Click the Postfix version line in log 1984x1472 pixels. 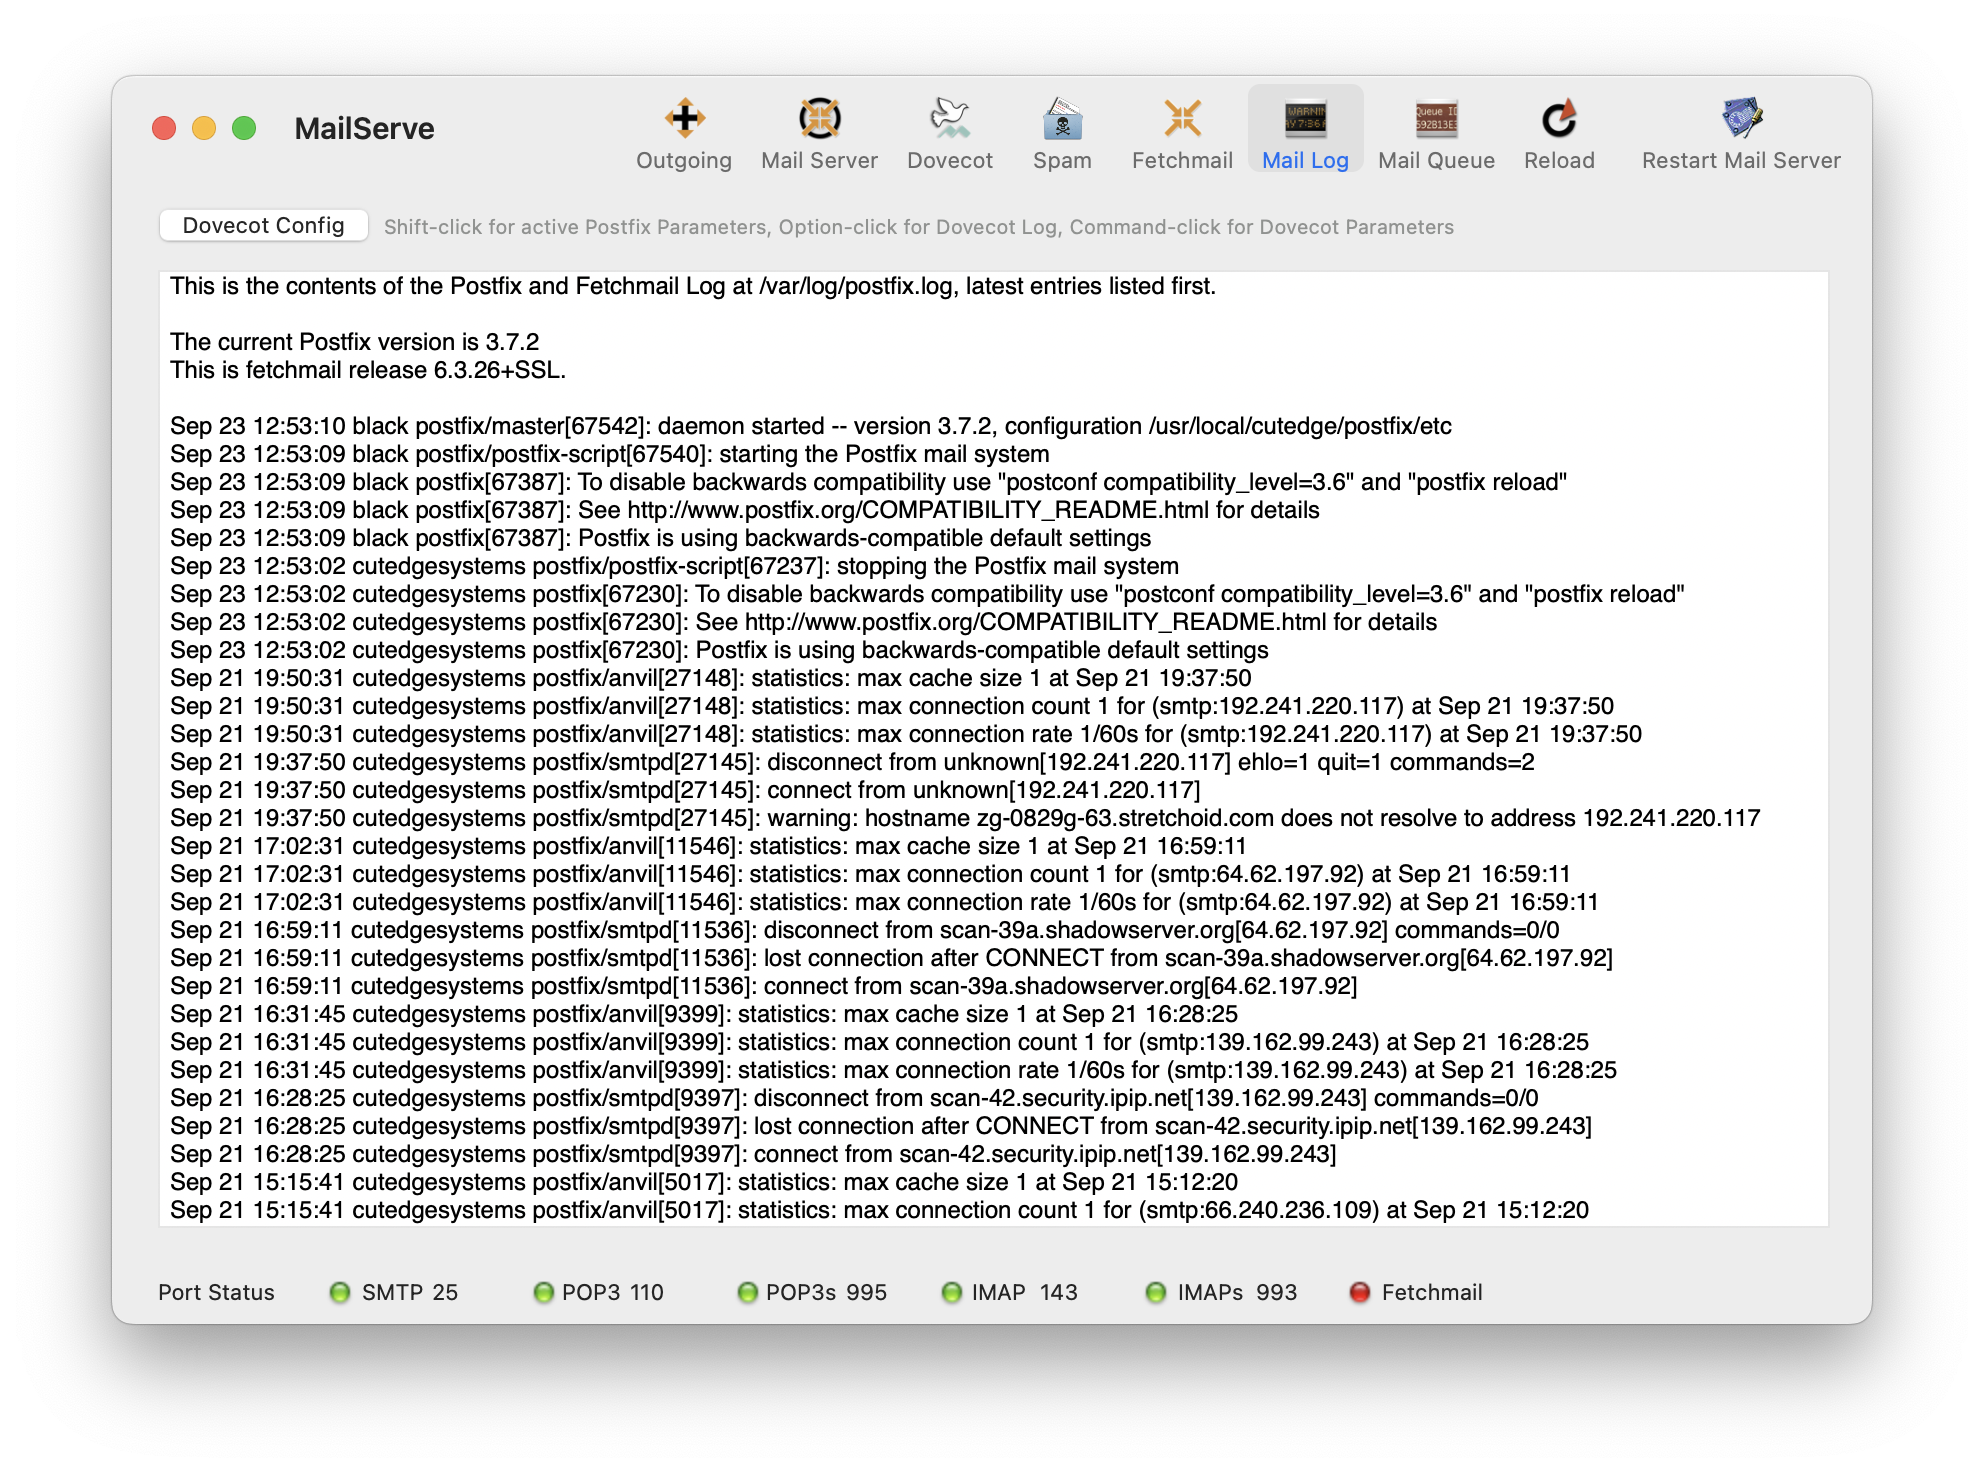point(355,342)
